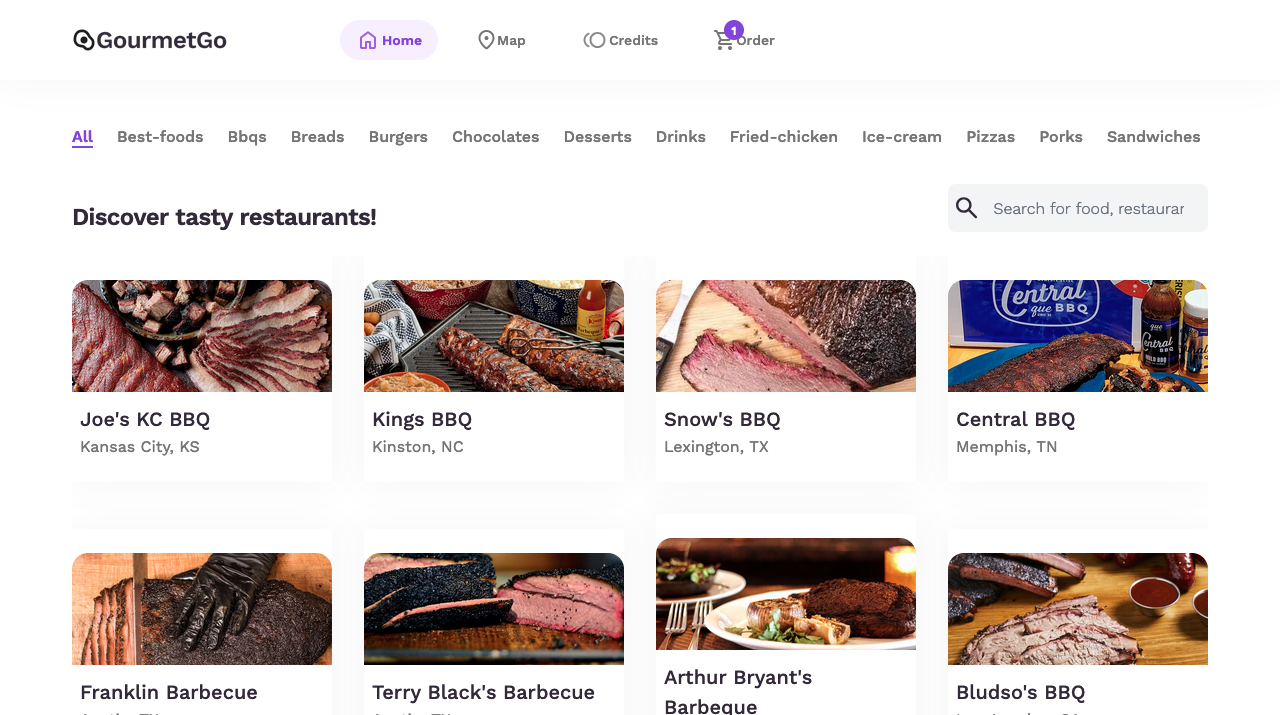This screenshot has height=715, width=1280.
Task: Filter by Fried-chicken
Action: pyautogui.click(x=783, y=137)
